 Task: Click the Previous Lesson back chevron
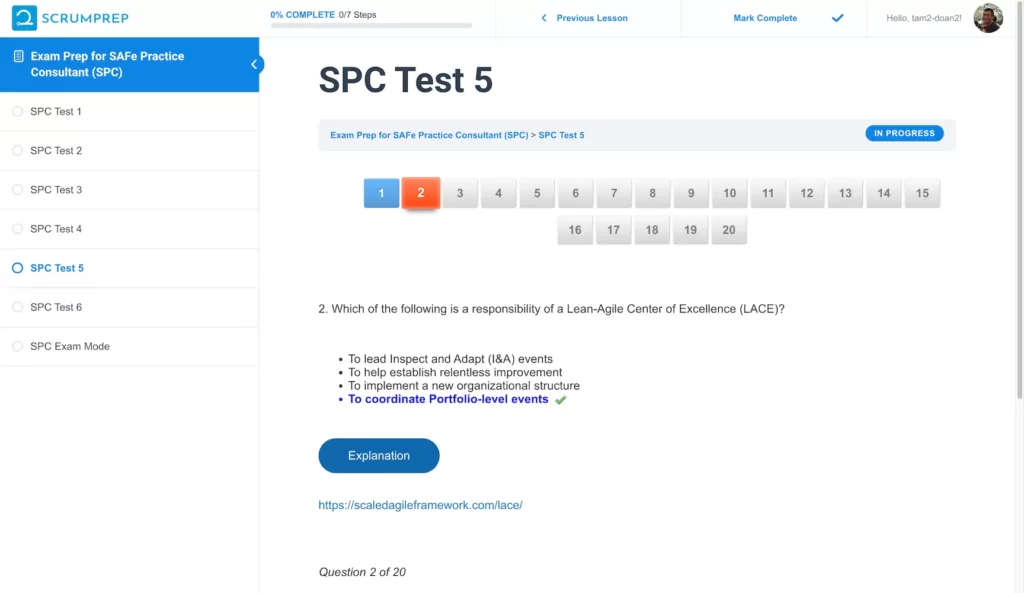[544, 18]
